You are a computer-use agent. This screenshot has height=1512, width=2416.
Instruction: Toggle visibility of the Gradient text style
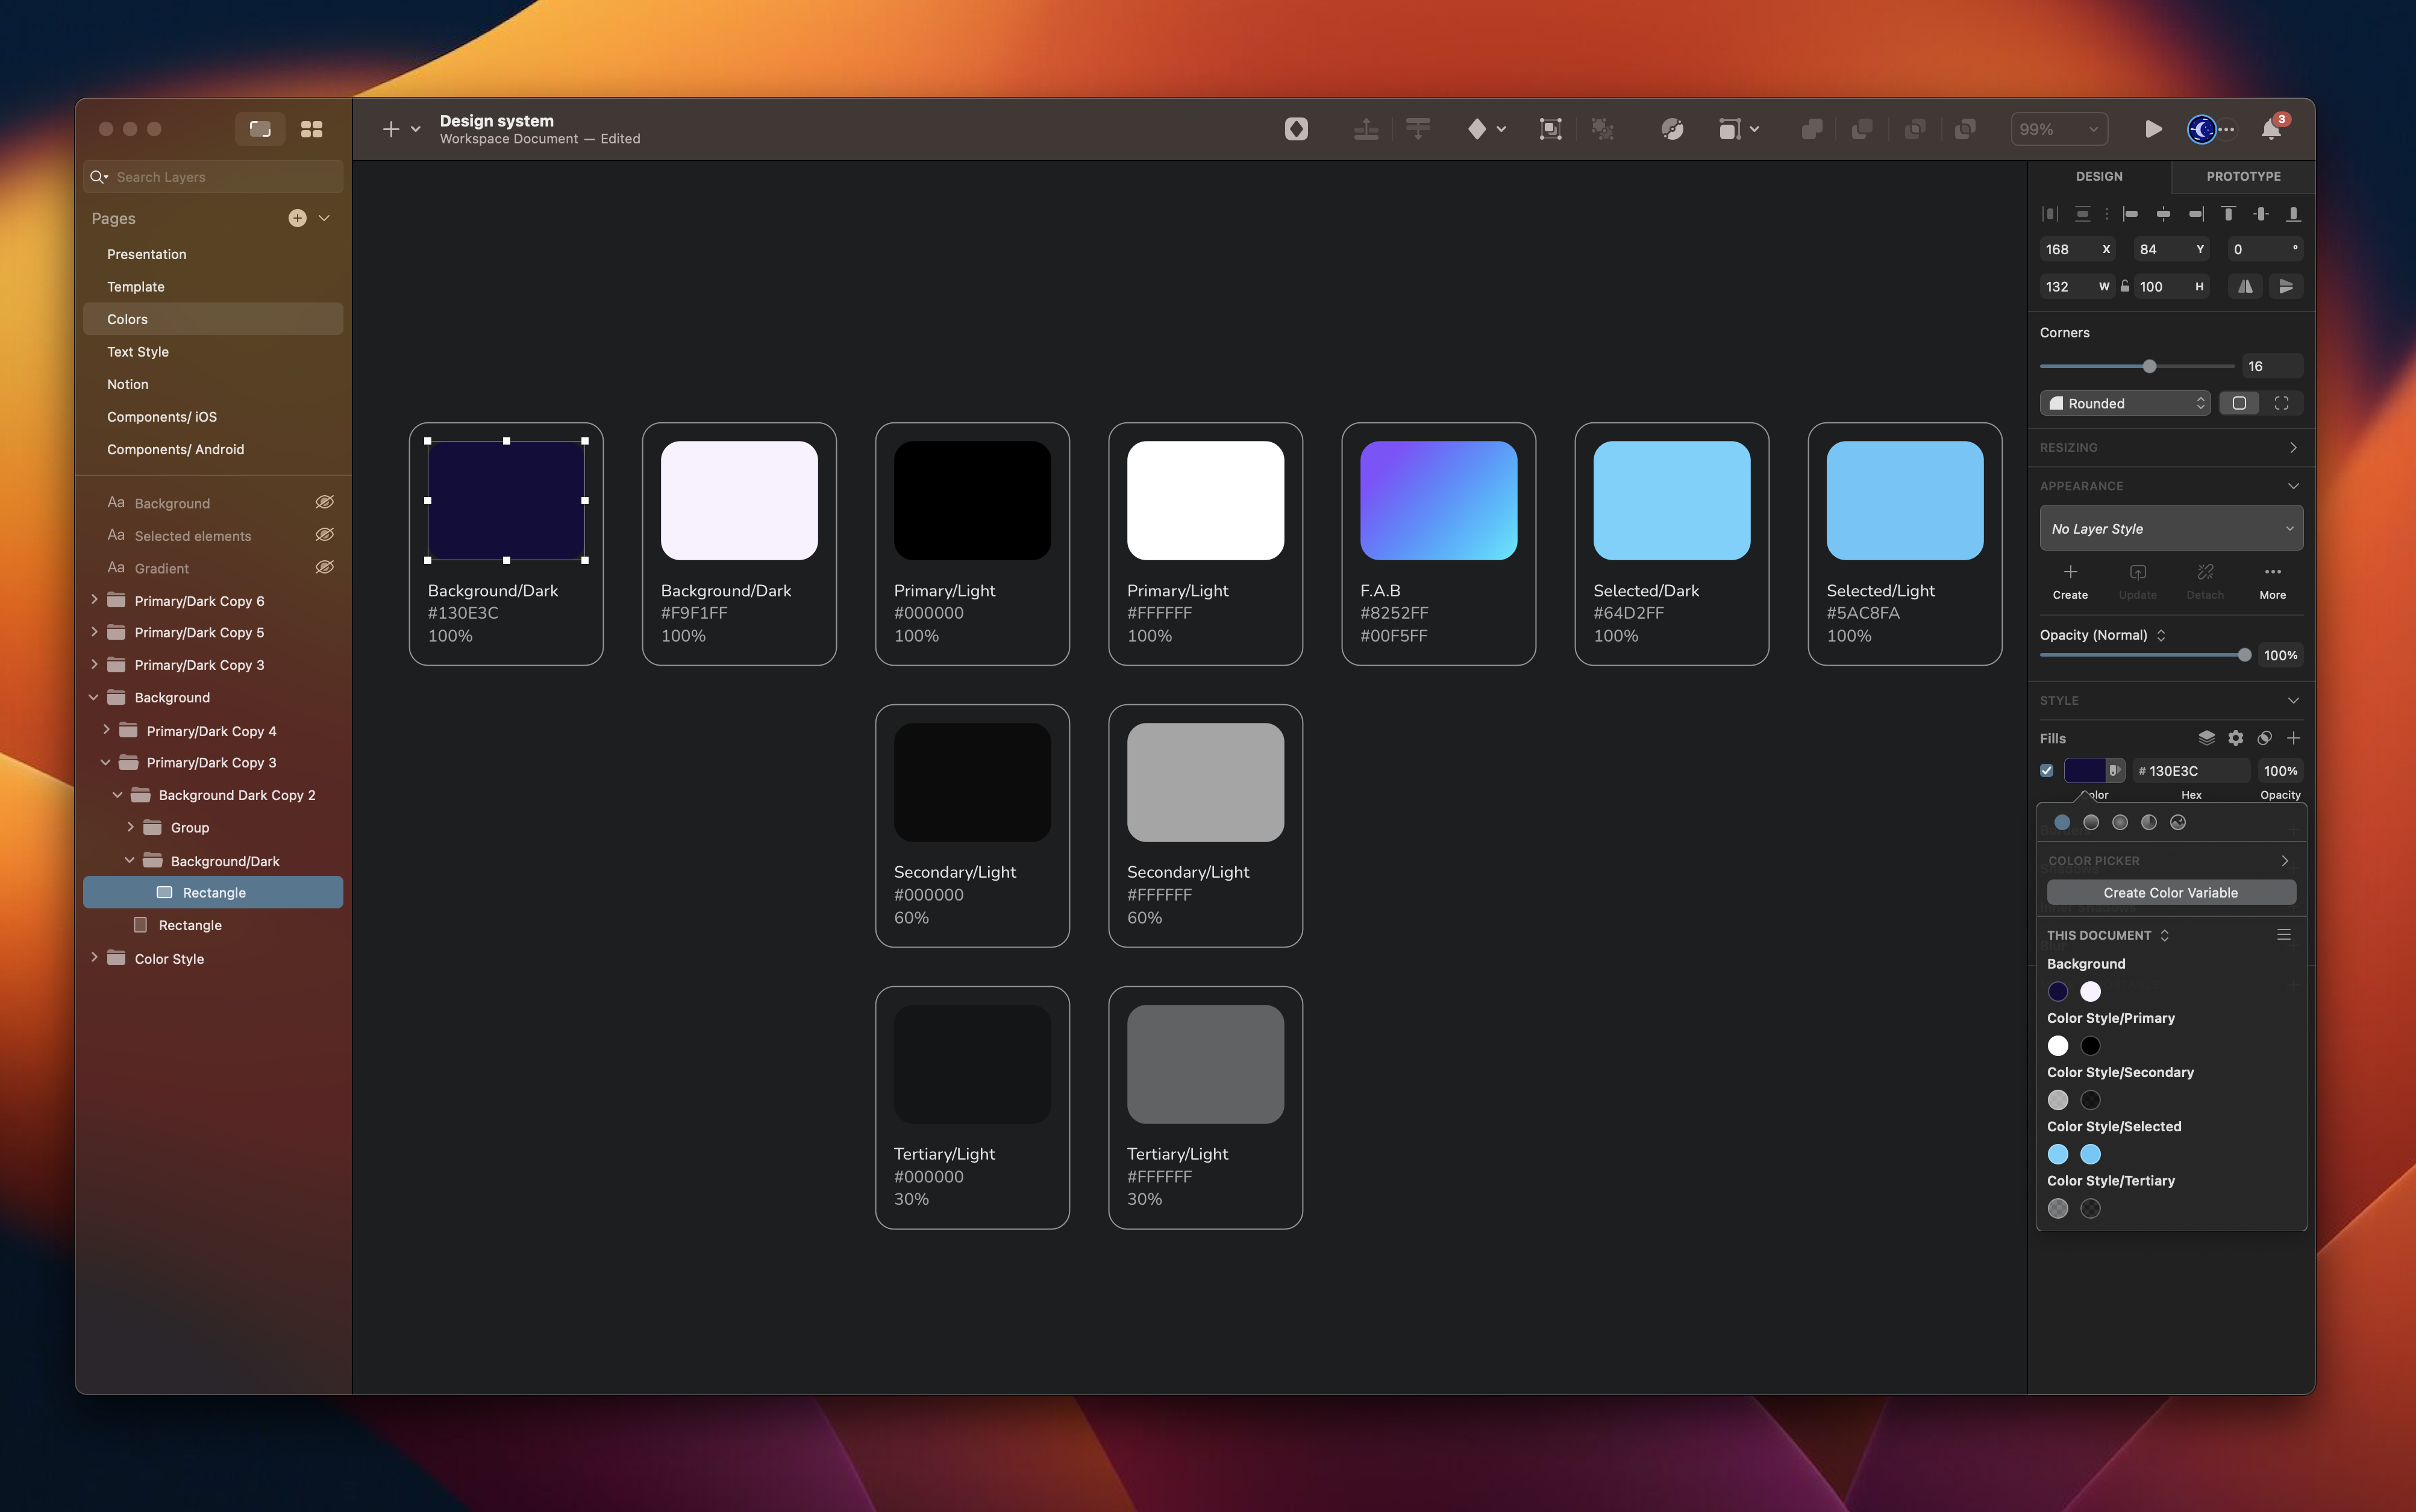pyautogui.click(x=325, y=567)
